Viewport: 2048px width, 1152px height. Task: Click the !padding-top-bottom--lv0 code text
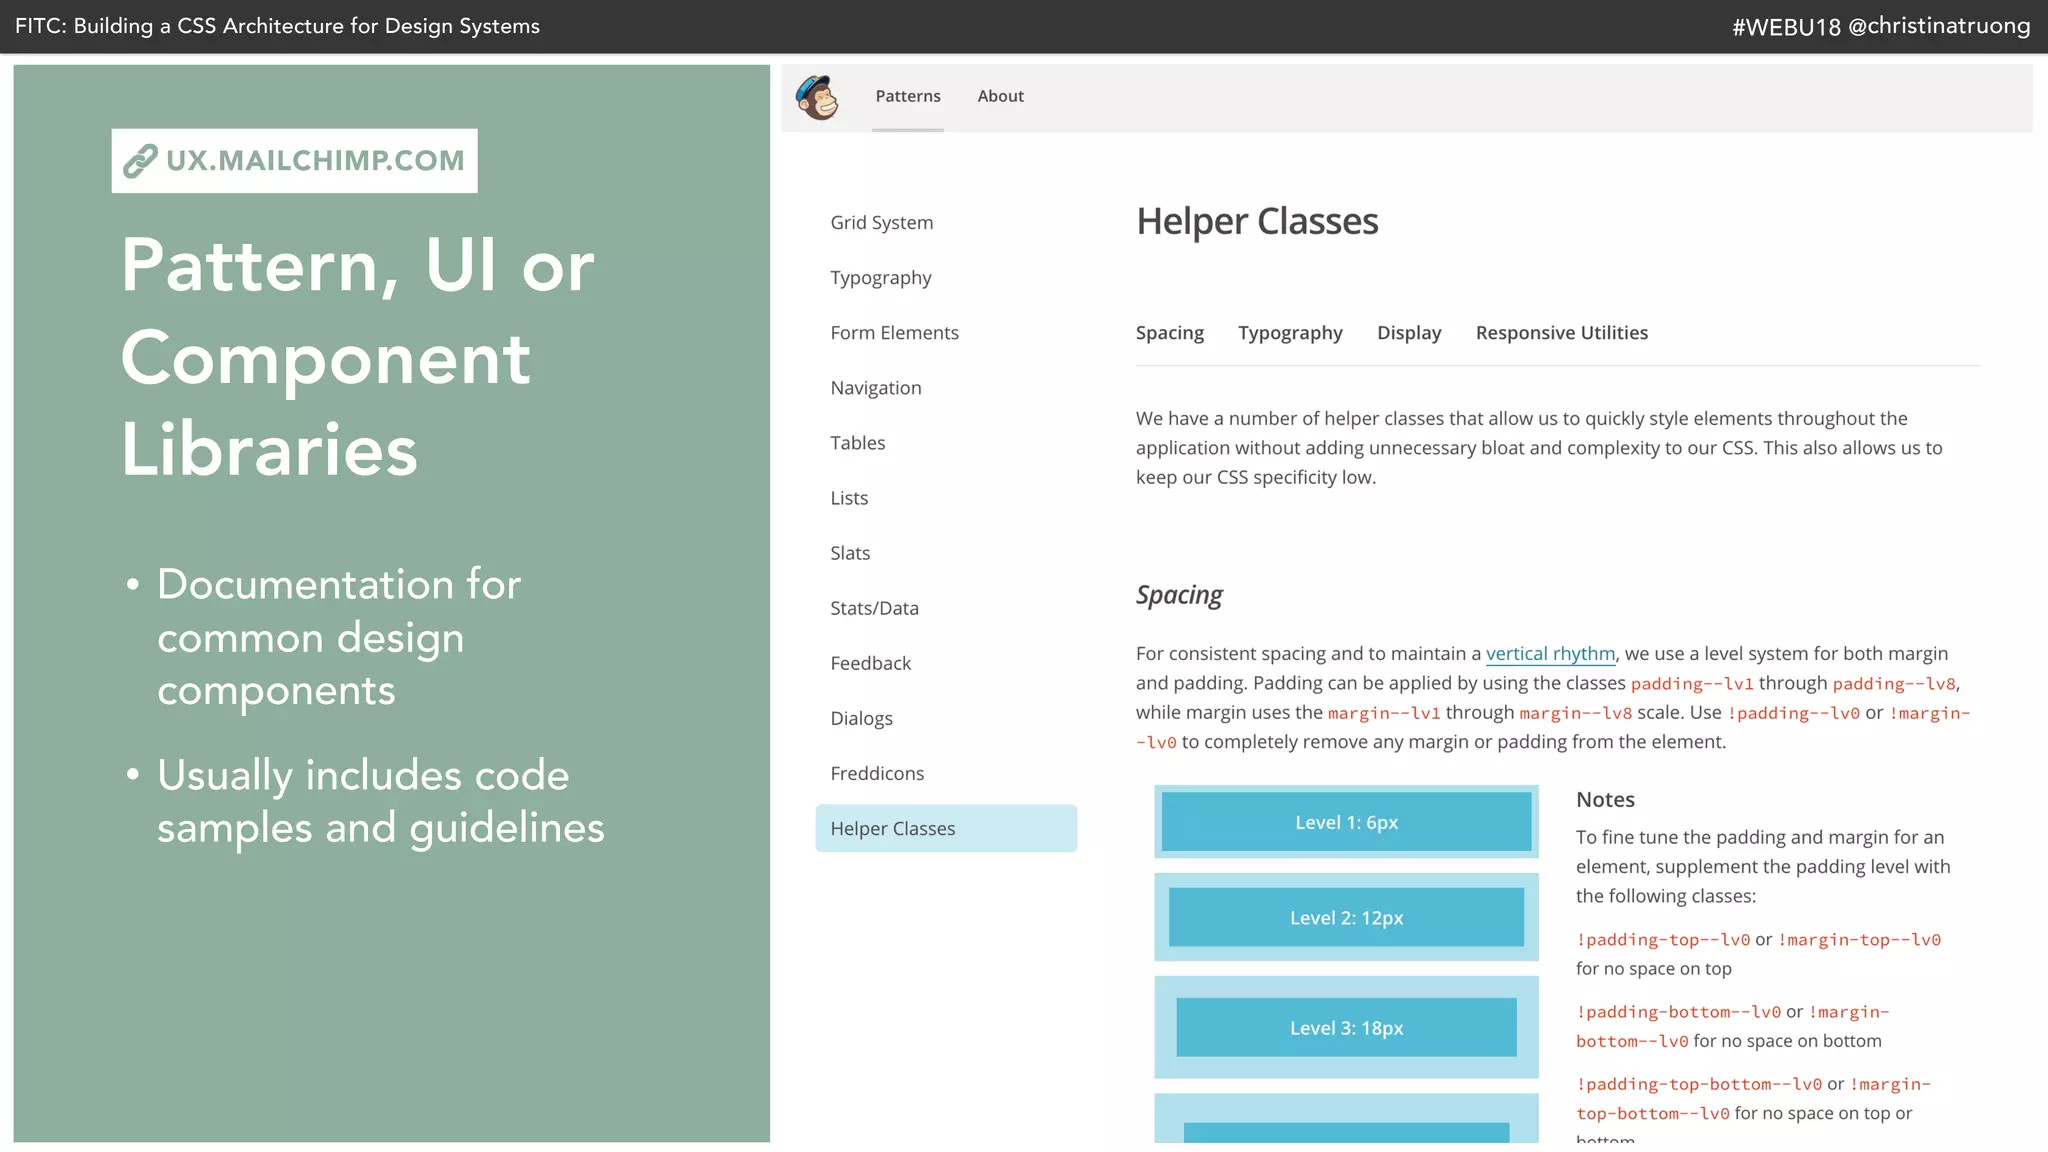1699,1083
